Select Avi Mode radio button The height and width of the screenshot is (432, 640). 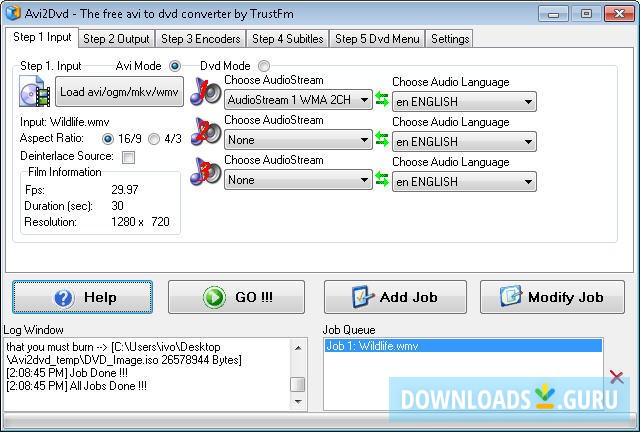(x=175, y=66)
